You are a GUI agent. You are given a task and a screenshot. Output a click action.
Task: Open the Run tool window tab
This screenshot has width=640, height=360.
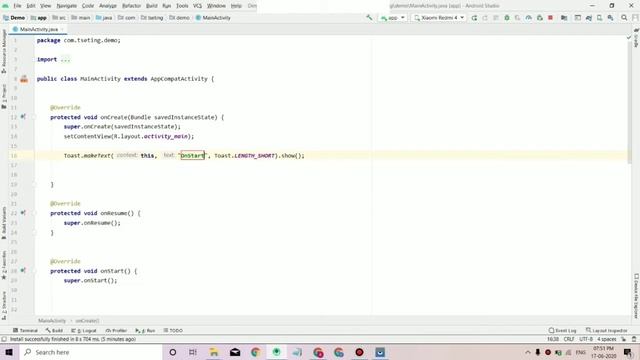145,330
